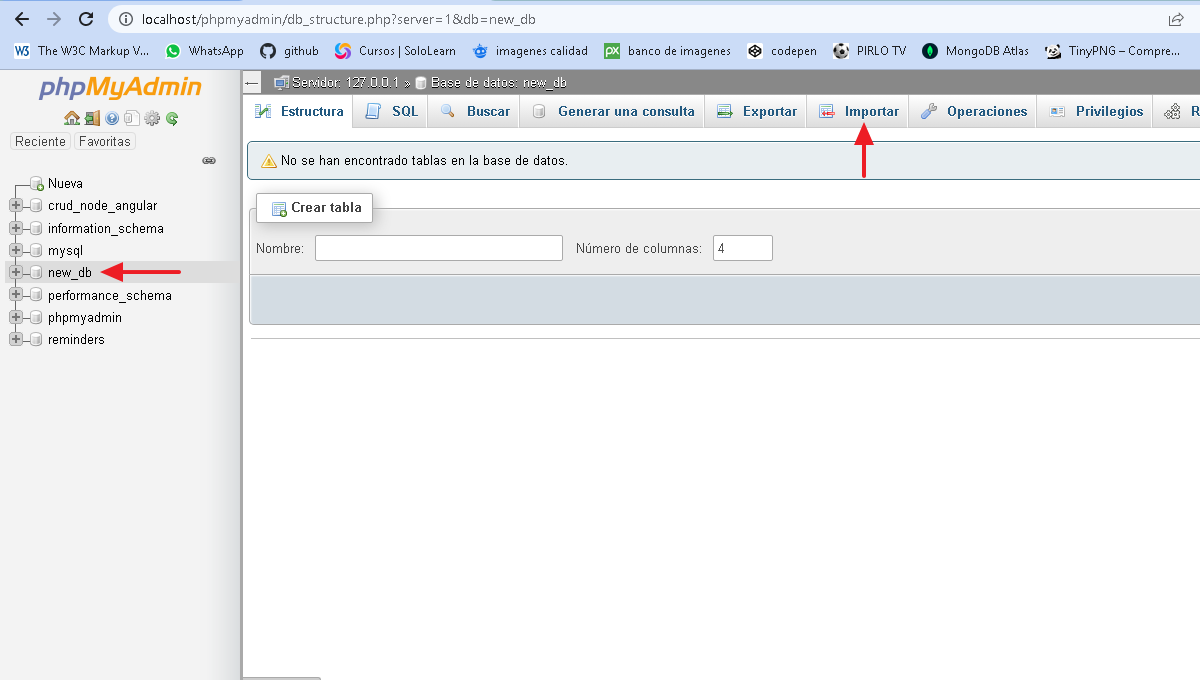The width and height of the screenshot is (1200, 680).
Task: Open the SQL query window icon
Action: tap(132, 118)
